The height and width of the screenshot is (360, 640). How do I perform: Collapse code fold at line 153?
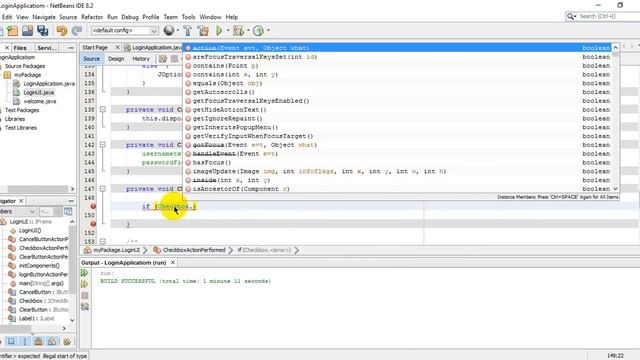point(102,241)
